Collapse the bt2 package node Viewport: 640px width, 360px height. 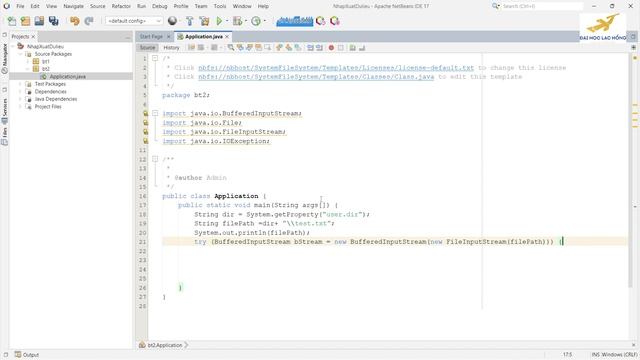click(28, 69)
